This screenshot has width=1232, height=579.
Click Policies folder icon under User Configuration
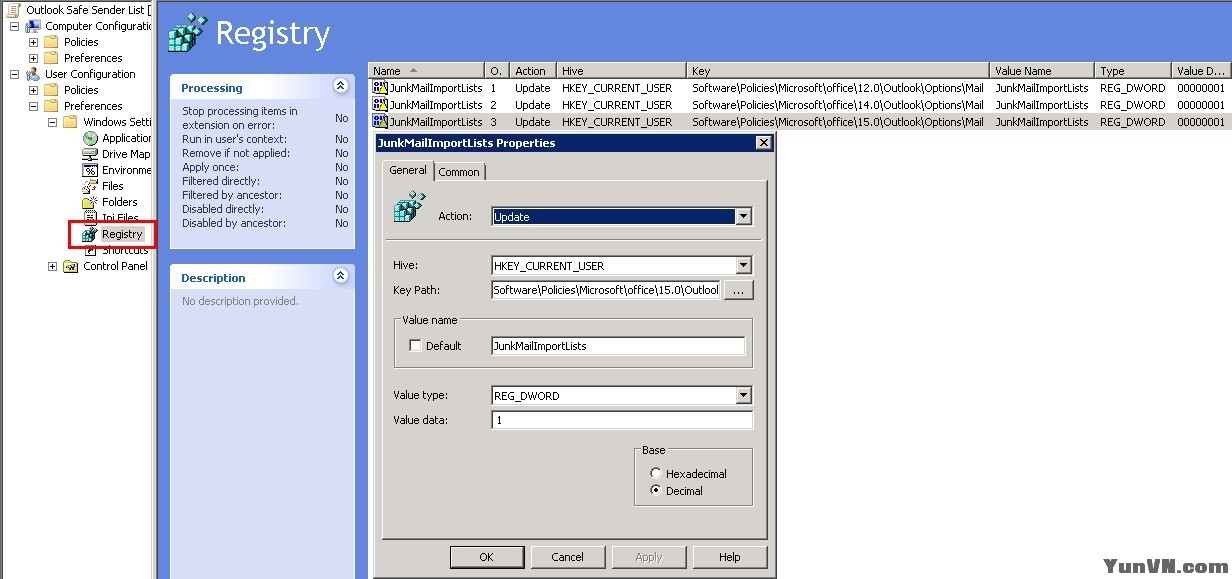coord(52,90)
